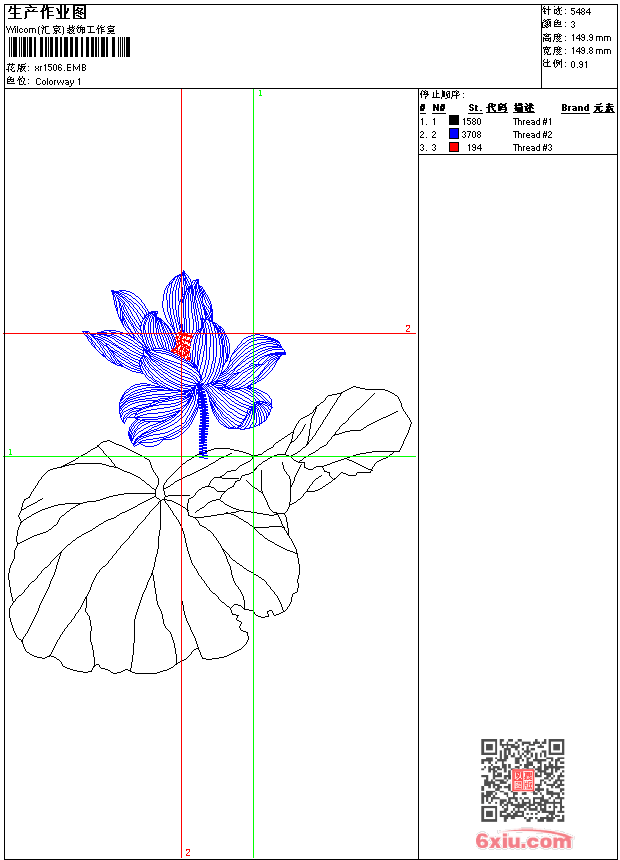This screenshot has width=620, height=860.
Task: Click the barcode under the Wilcom heading
Action: tap(69, 47)
